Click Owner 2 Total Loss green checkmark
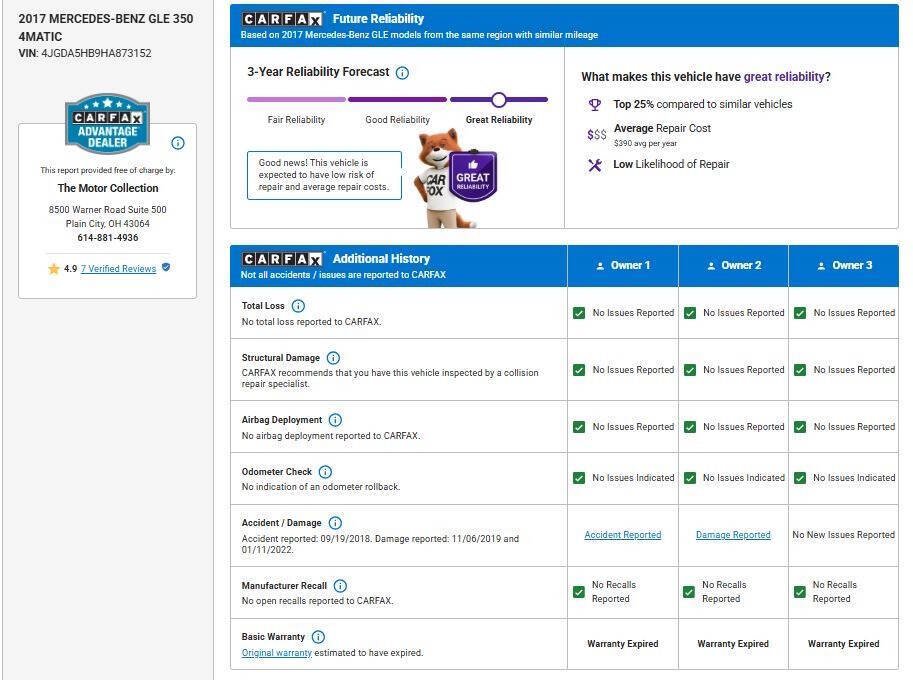 pos(689,313)
